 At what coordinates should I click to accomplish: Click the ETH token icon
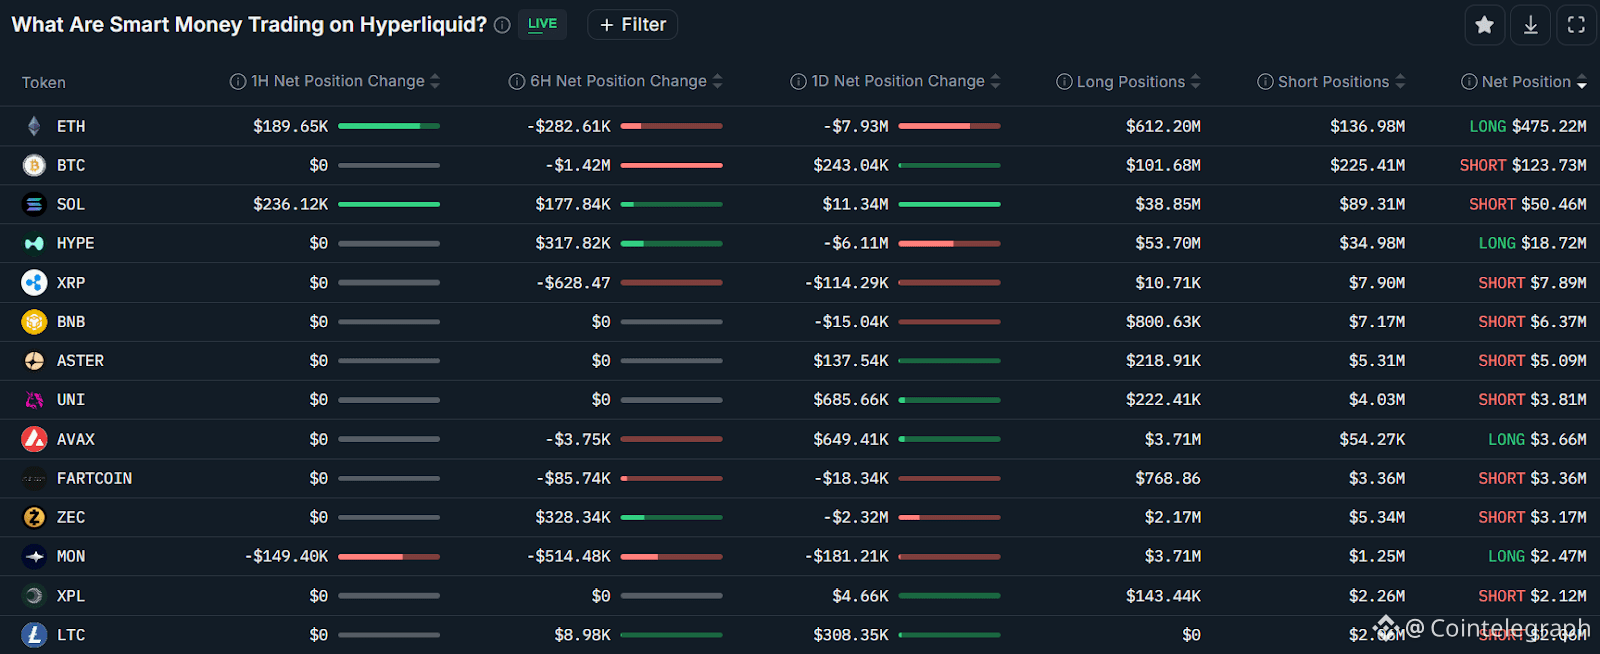point(34,126)
